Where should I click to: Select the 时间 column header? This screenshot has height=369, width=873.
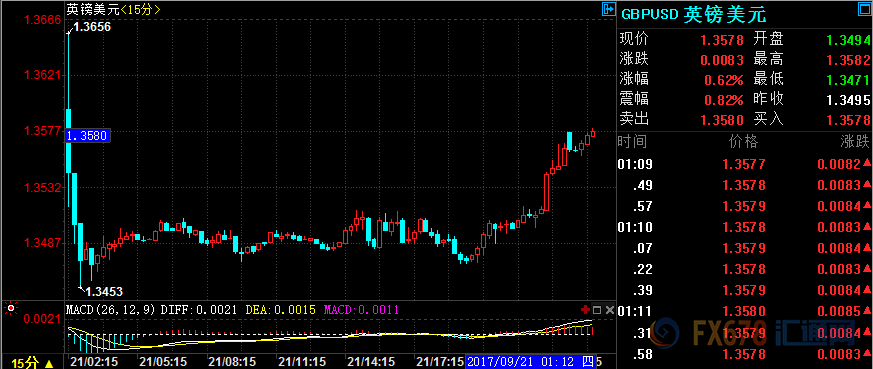pyautogui.click(x=632, y=142)
